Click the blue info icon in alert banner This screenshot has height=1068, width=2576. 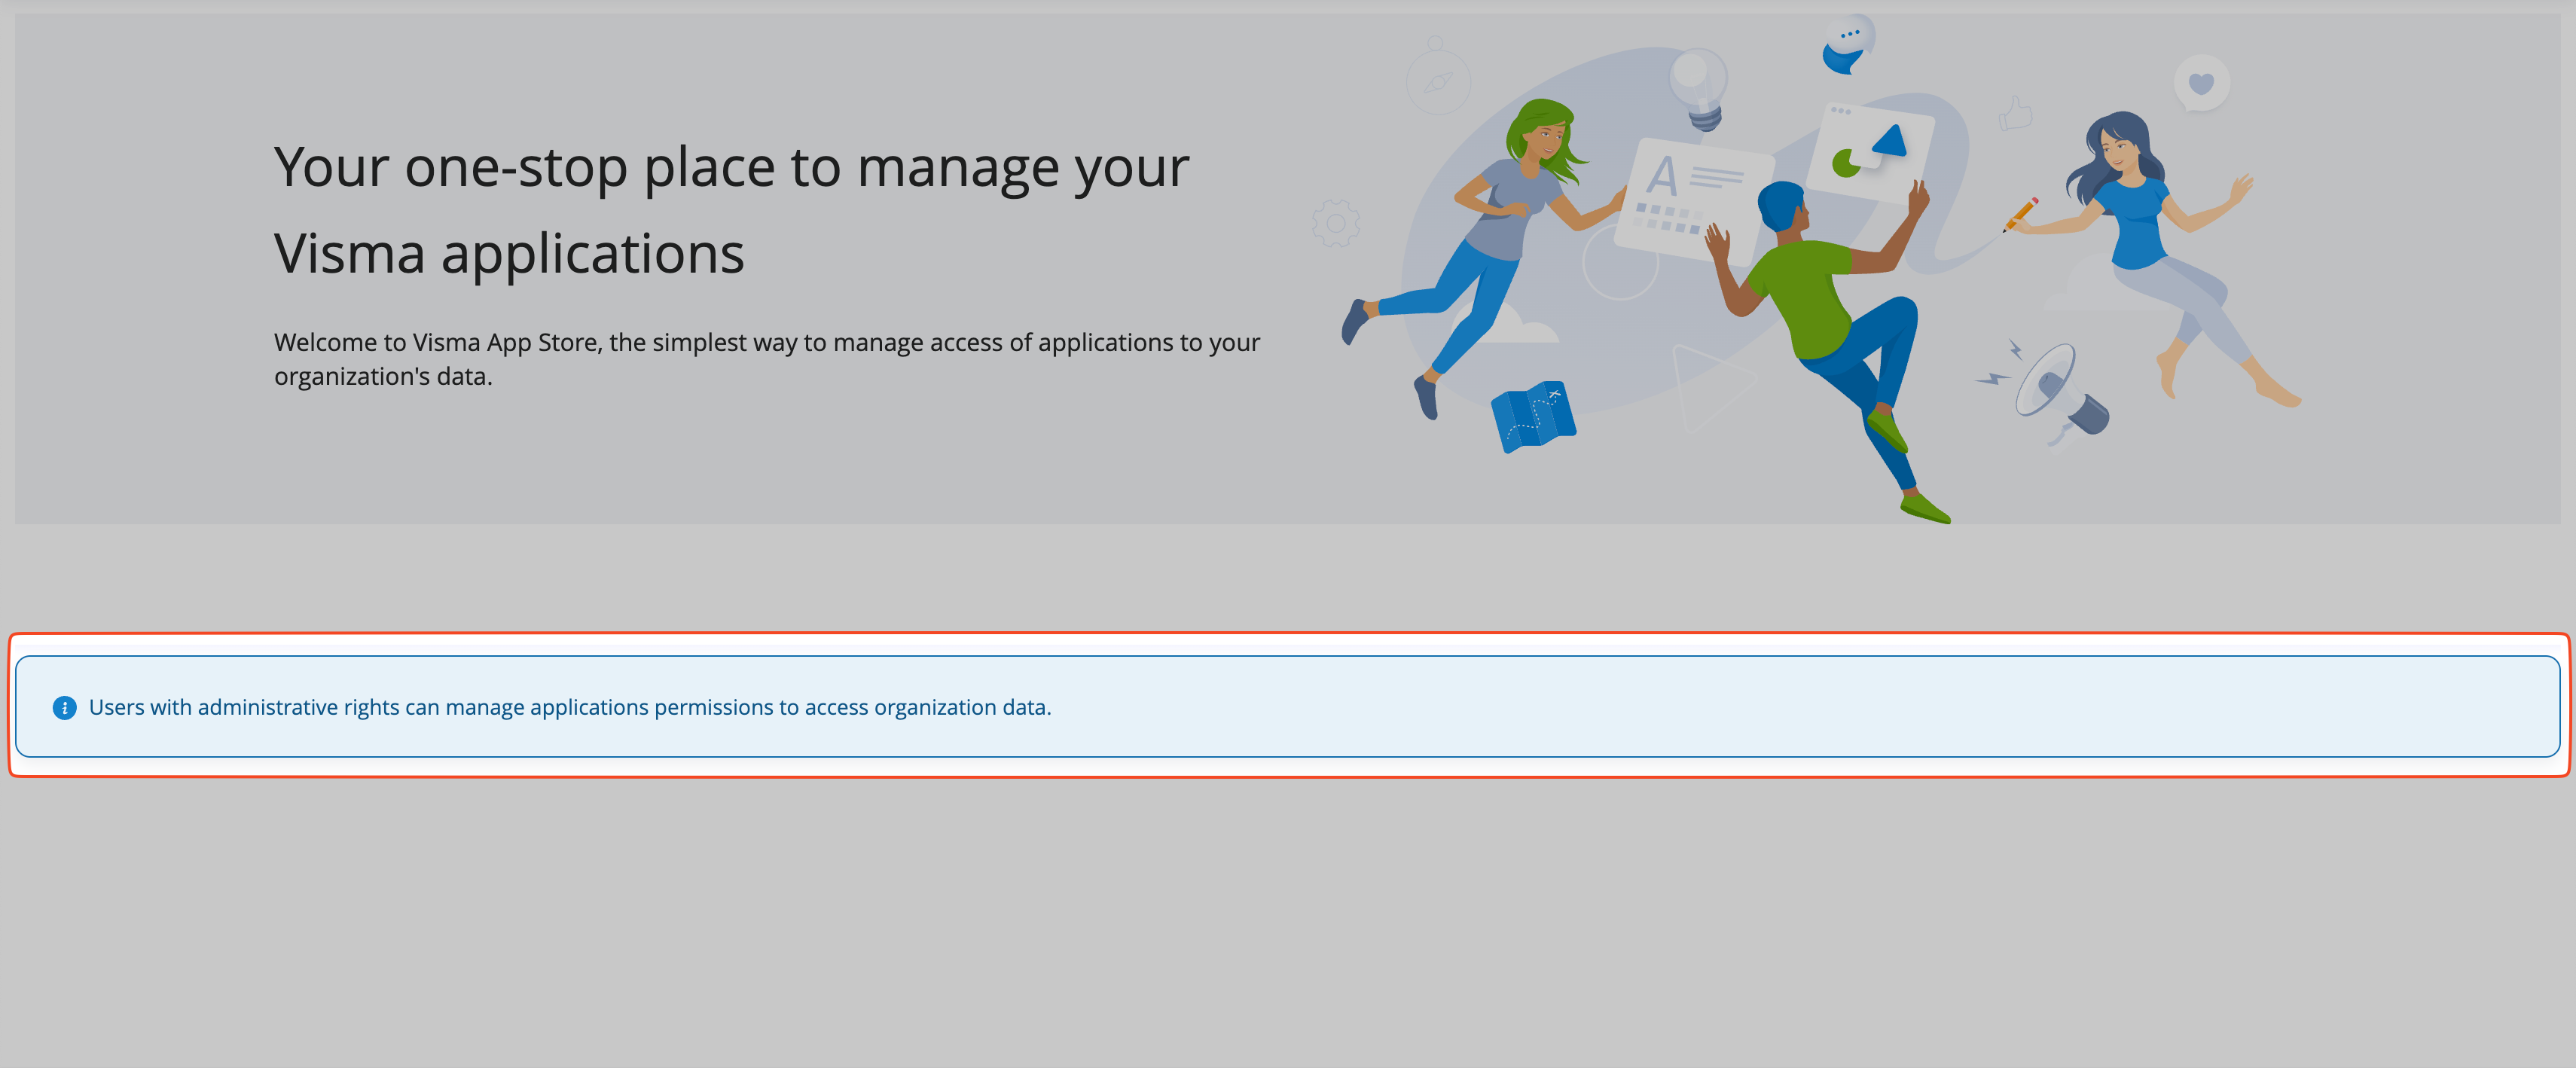(x=64, y=708)
